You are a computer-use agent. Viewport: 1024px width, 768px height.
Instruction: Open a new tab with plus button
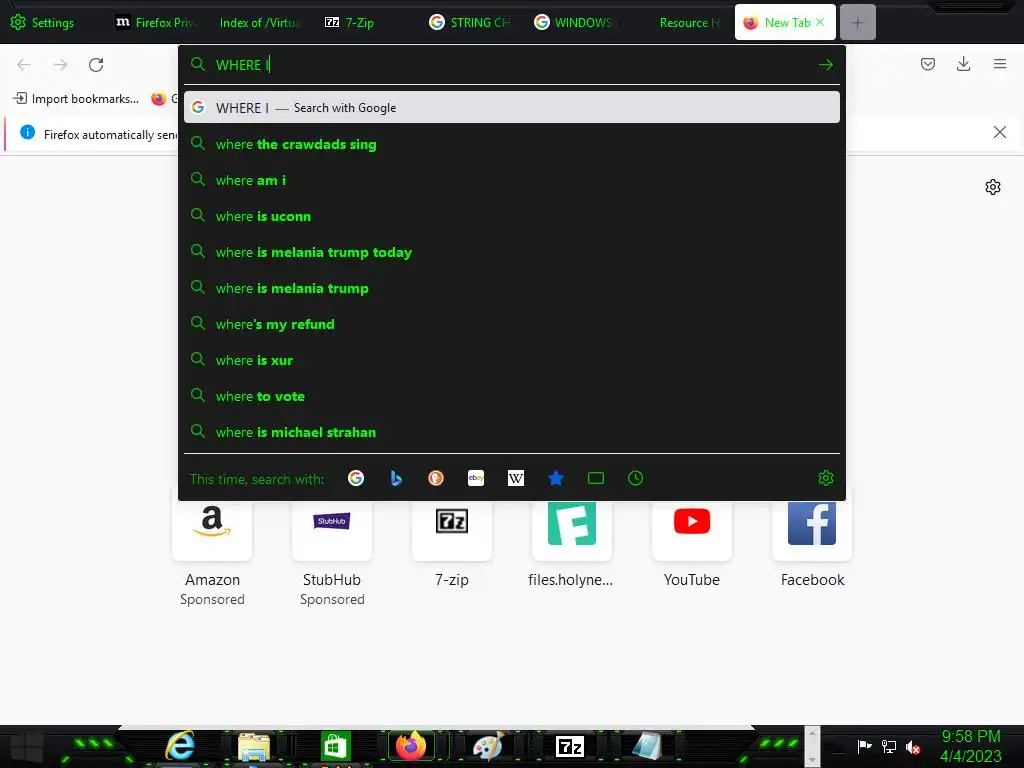click(x=857, y=22)
